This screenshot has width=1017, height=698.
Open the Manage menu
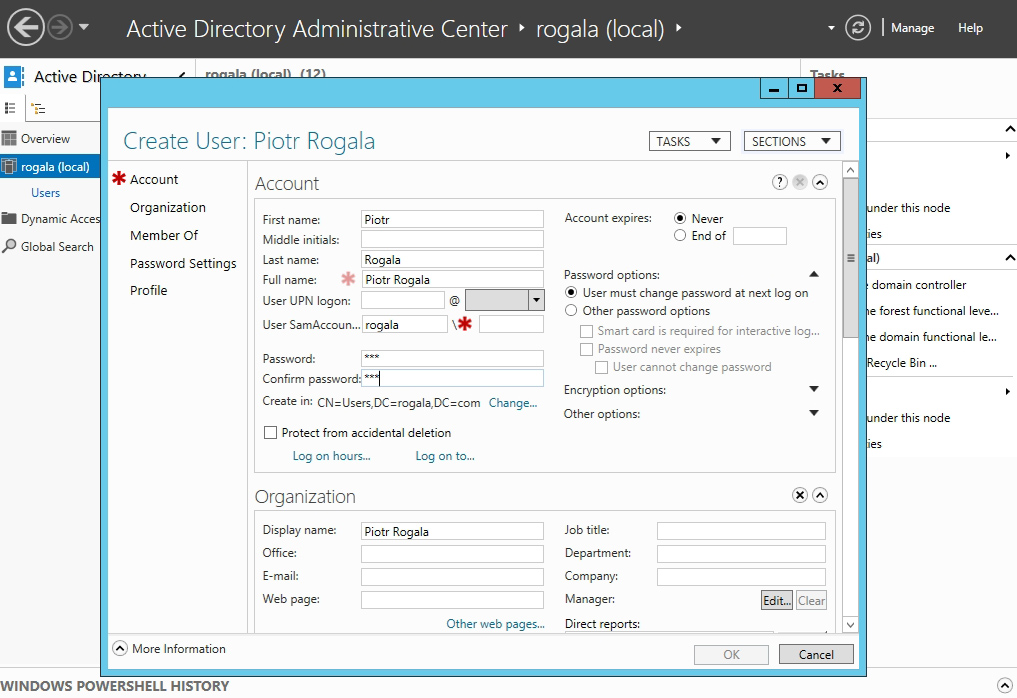pos(912,28)
